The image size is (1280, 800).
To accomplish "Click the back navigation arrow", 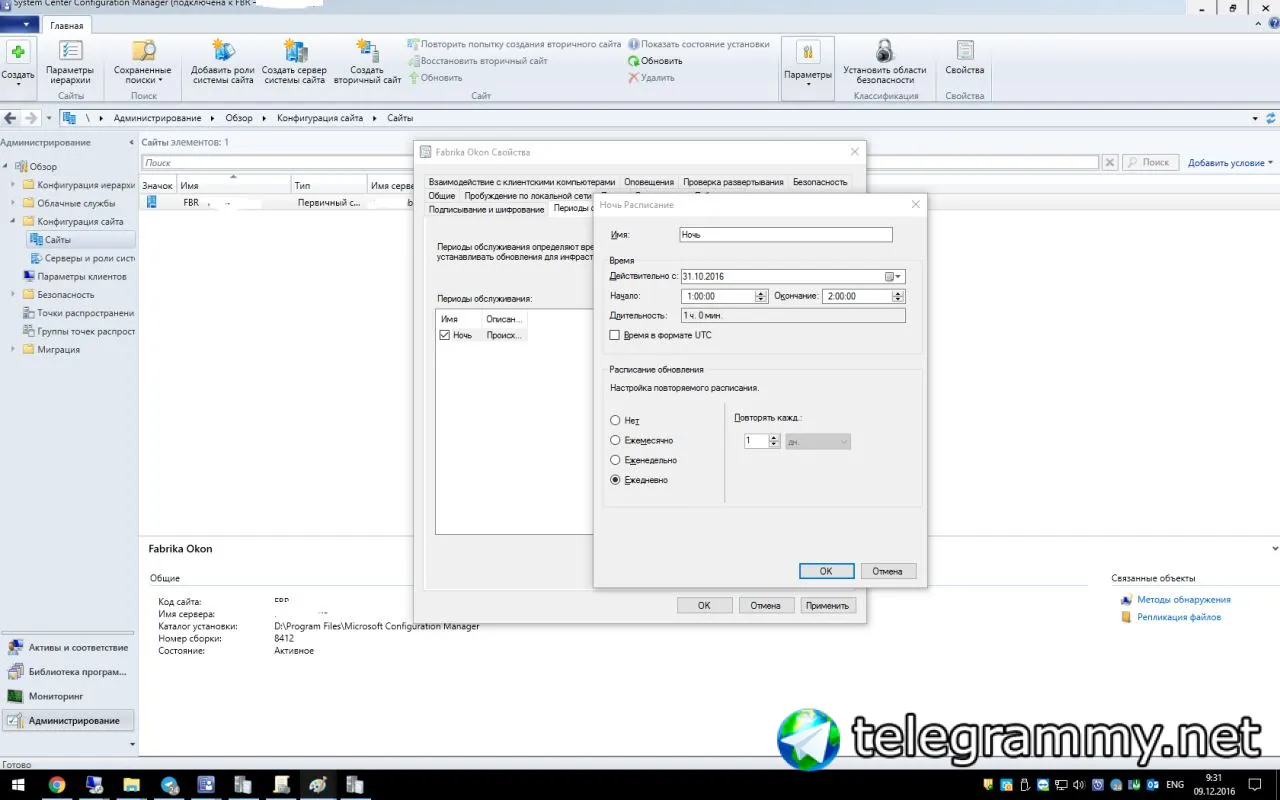I will pos(11,118).
